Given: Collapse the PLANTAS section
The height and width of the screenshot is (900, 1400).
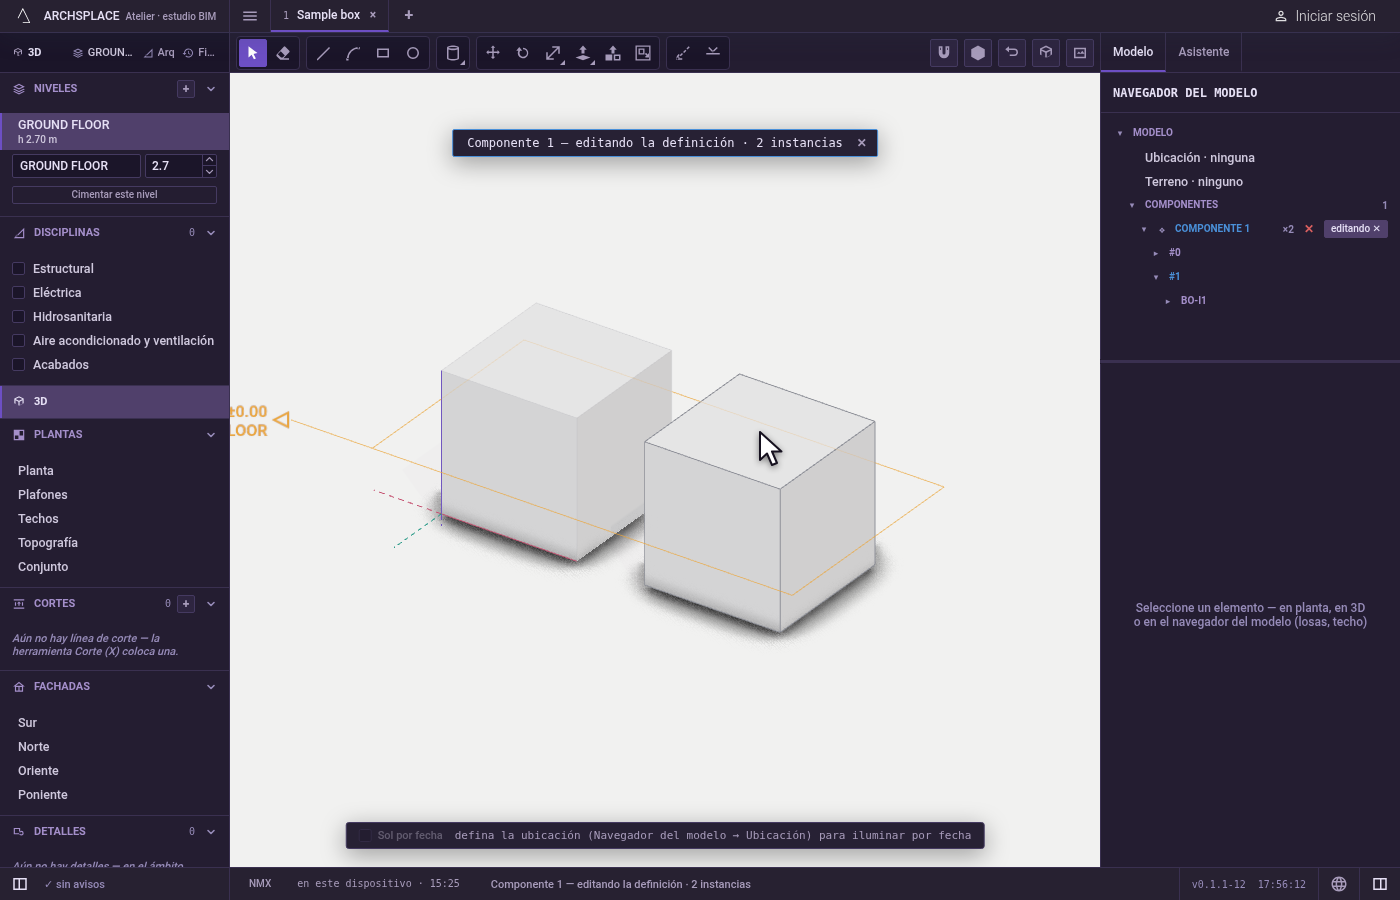Looking at the screenshot, I should [x=211, y=435].
